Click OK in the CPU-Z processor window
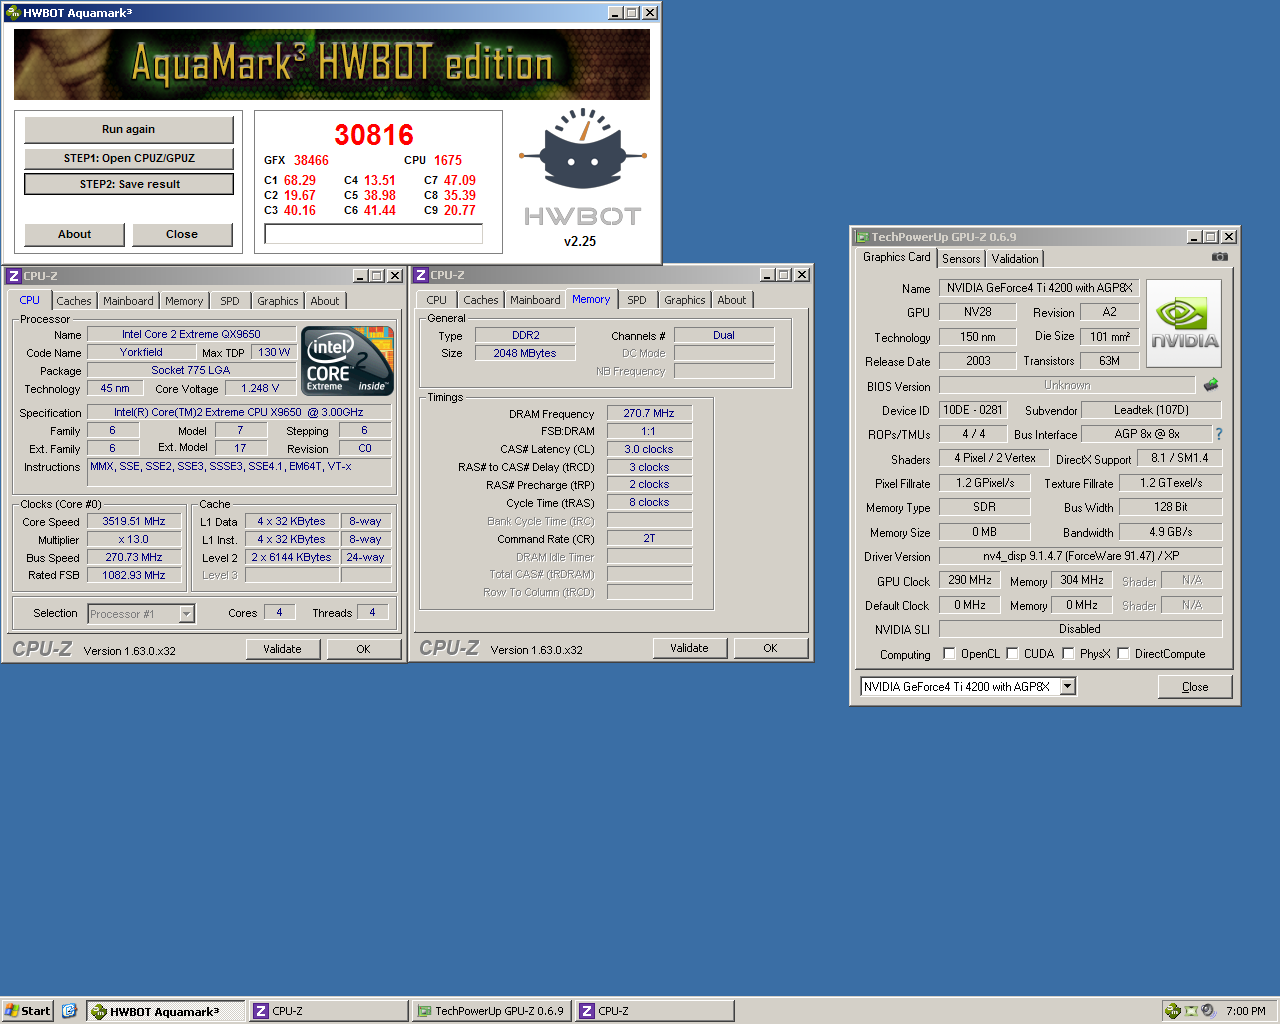The width and height of the screenshot is (1280, 1024). (363, 649)
